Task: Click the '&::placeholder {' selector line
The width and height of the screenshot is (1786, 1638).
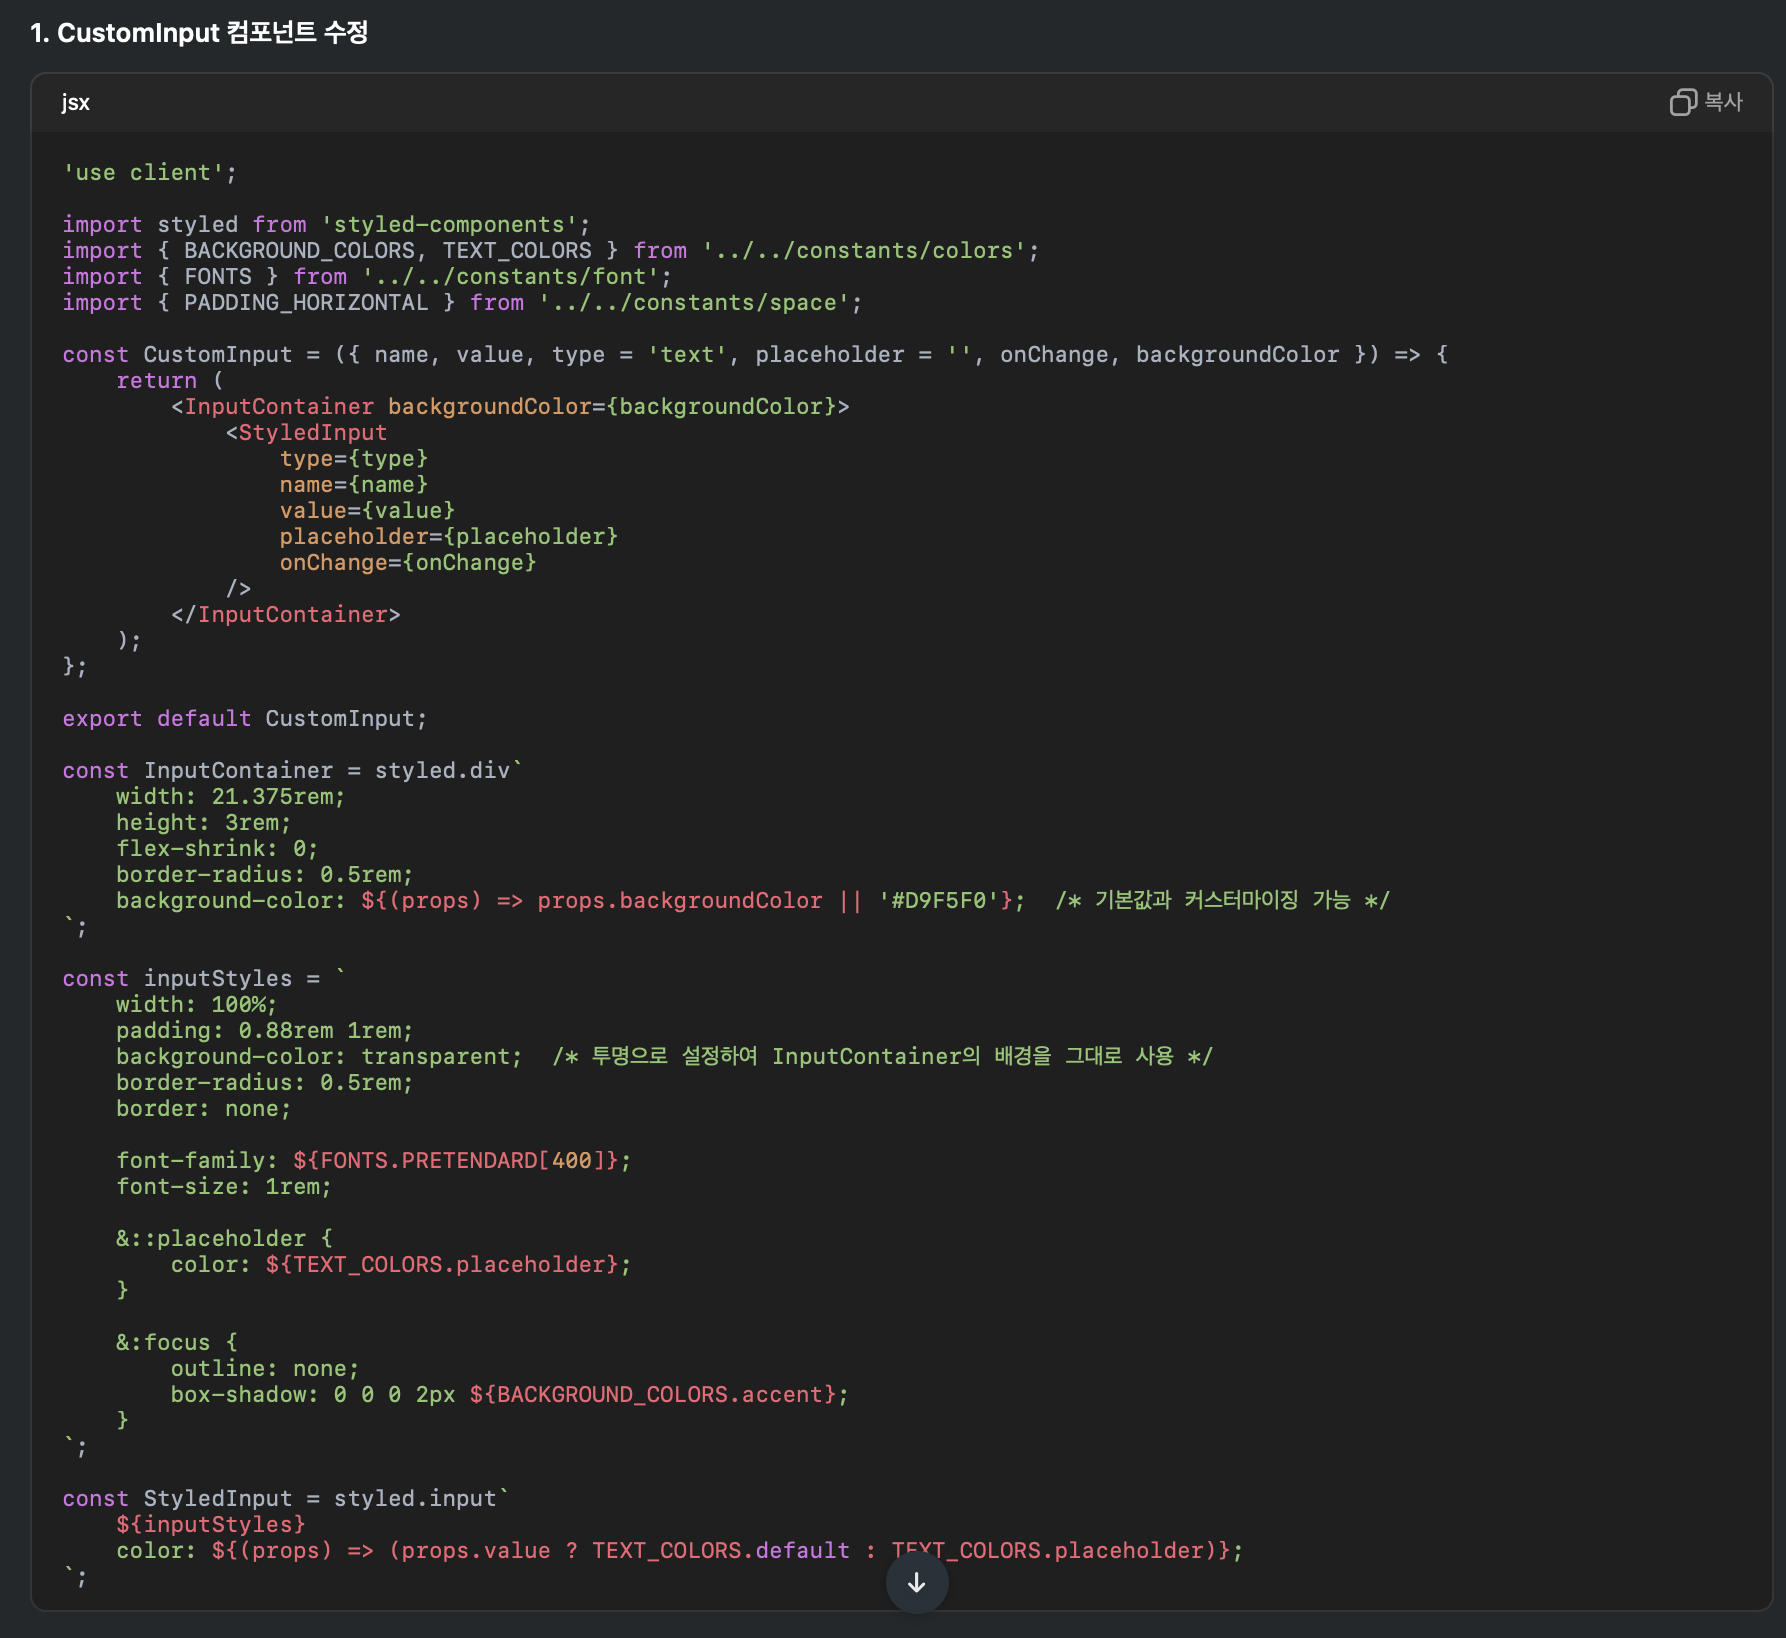Action: [x=225, y=1239]
